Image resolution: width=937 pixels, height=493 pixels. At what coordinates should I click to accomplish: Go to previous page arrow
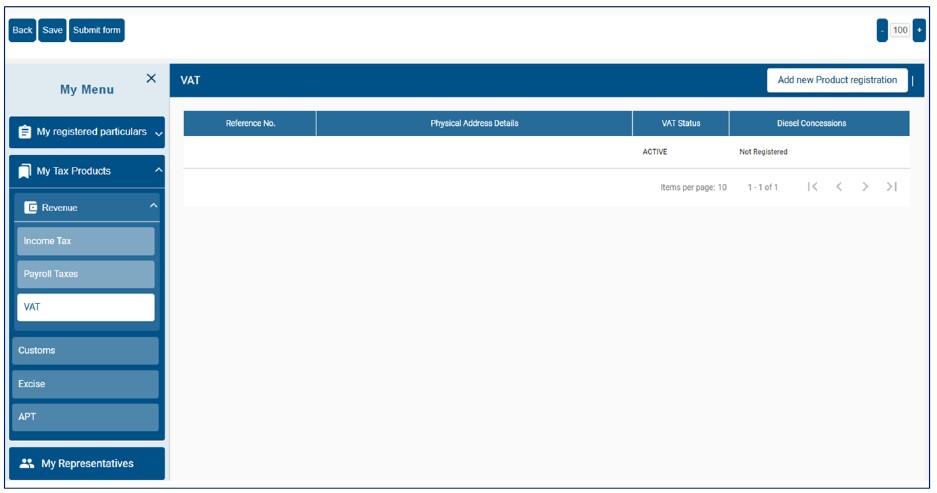click(839, 186)
